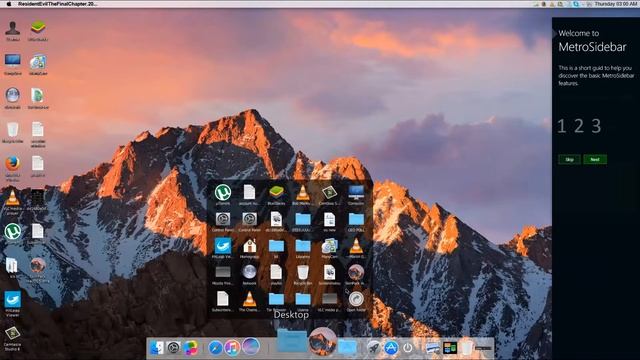Open Launchpad rocket in the dock
Screen dimensions: 640x360
click(x=373, y=348)
